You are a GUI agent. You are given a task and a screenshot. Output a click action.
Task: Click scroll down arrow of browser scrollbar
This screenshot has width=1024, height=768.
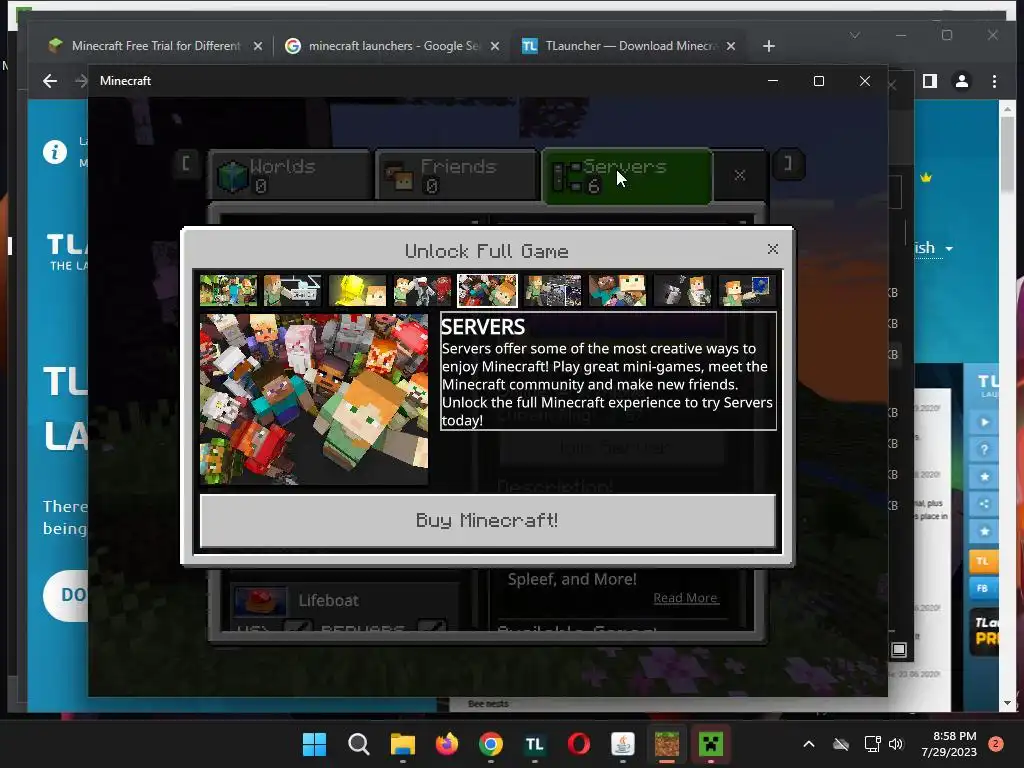[x=1007, y=703]
